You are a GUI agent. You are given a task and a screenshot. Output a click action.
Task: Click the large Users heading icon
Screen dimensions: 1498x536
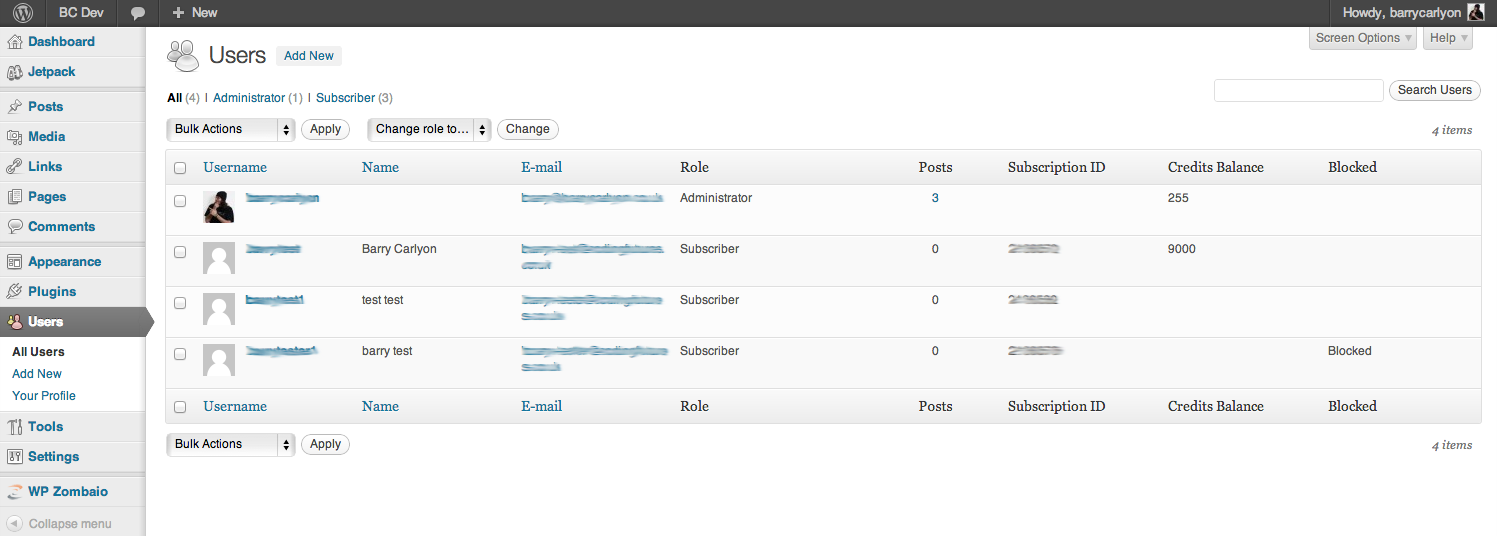click(183, 56)
